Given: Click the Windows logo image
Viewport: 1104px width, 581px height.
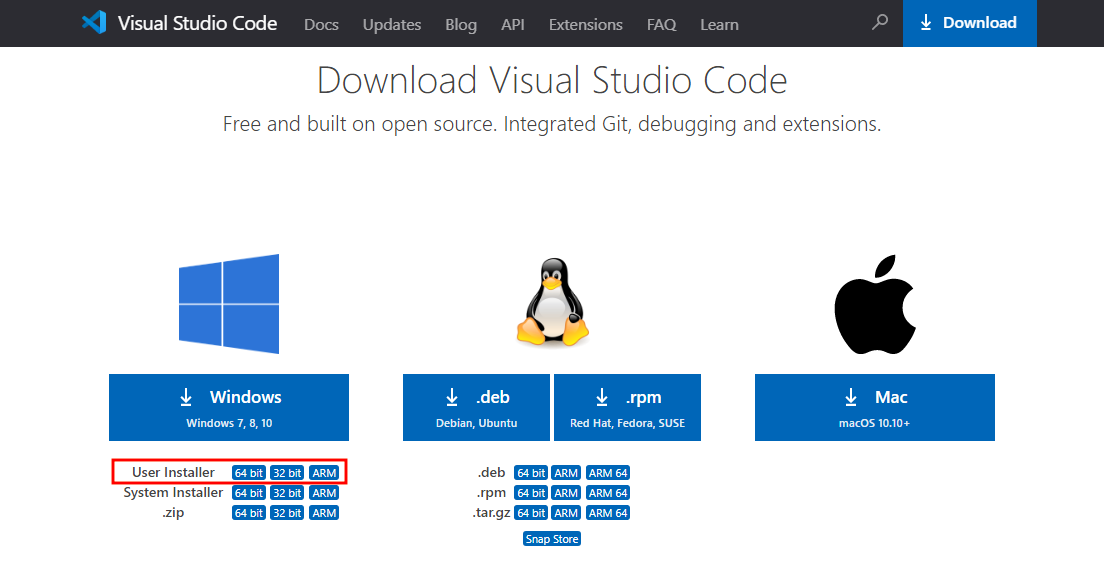Looking at the screenshot, I should click(x=229, y=304).
